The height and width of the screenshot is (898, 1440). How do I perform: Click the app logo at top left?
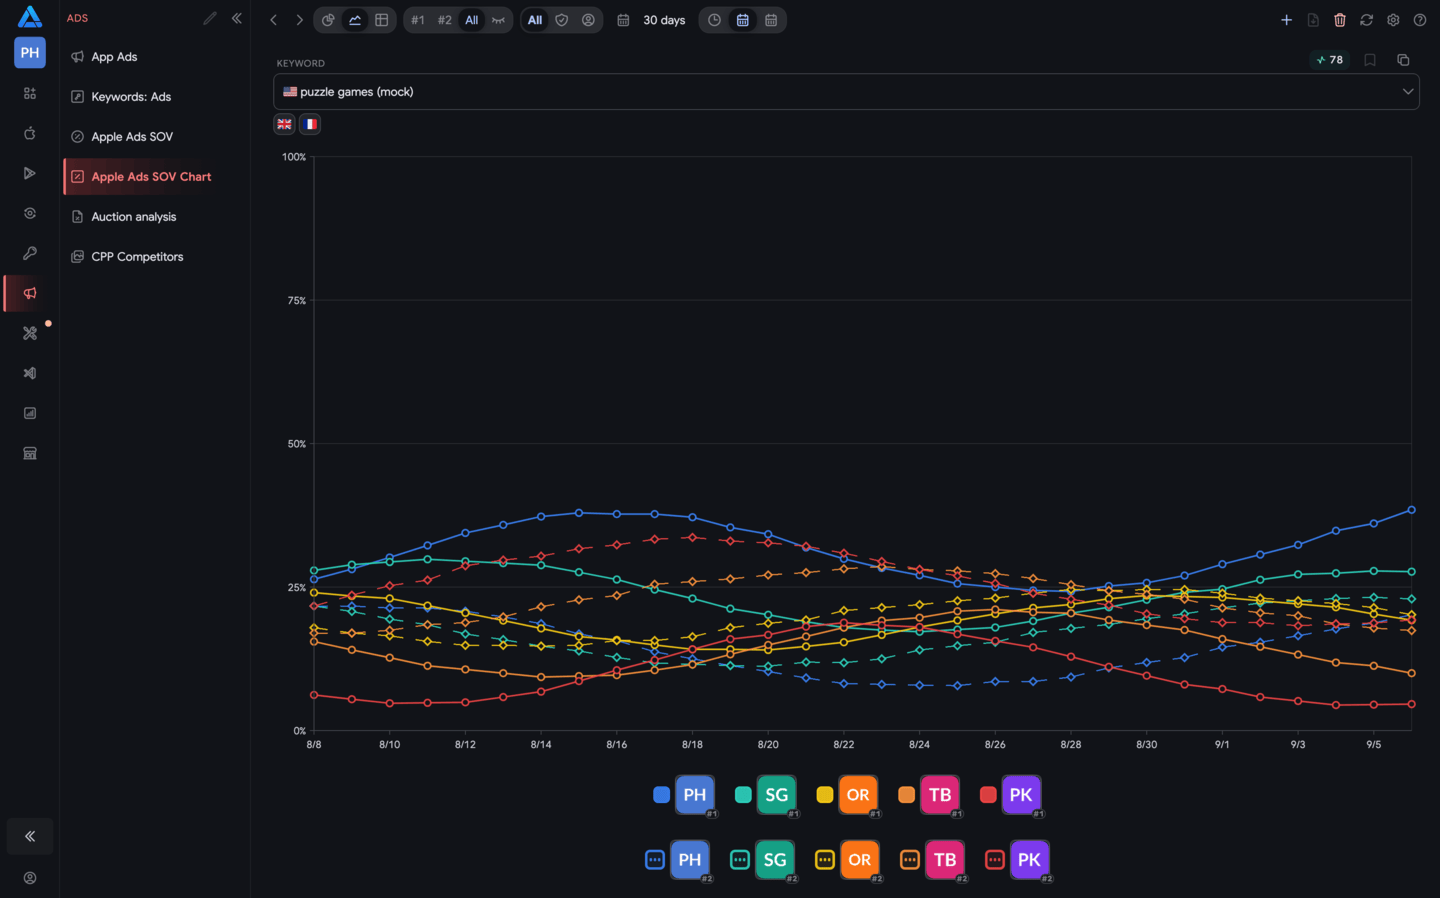coord(30,16)
